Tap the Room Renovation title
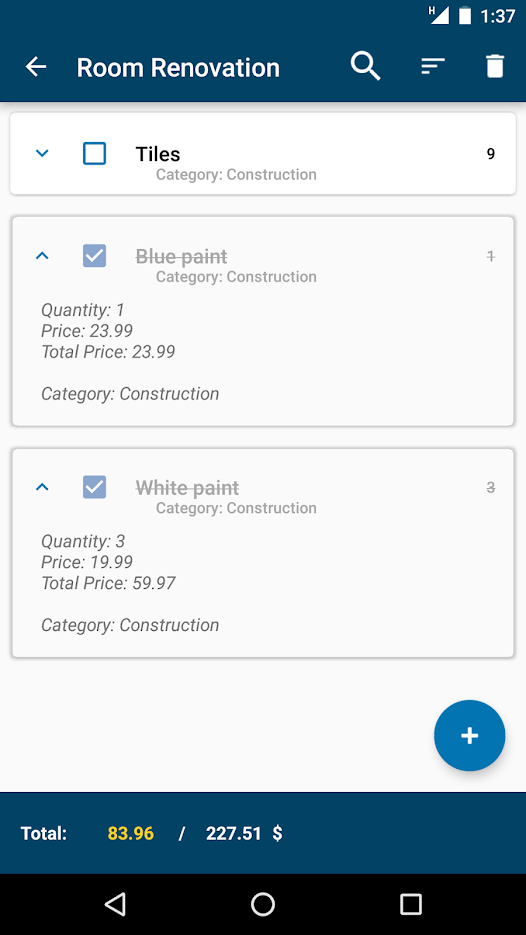 pos(178,67)
